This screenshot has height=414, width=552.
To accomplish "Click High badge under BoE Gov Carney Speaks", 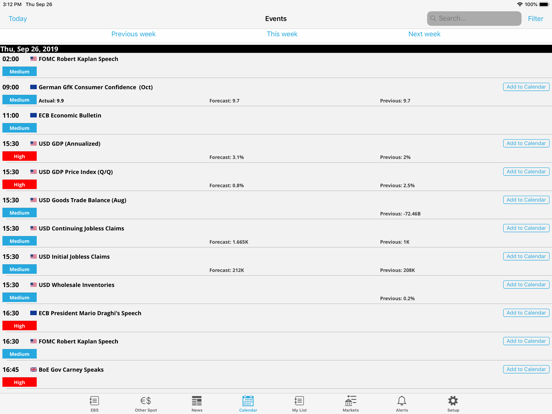I will [x=19, y=382].
